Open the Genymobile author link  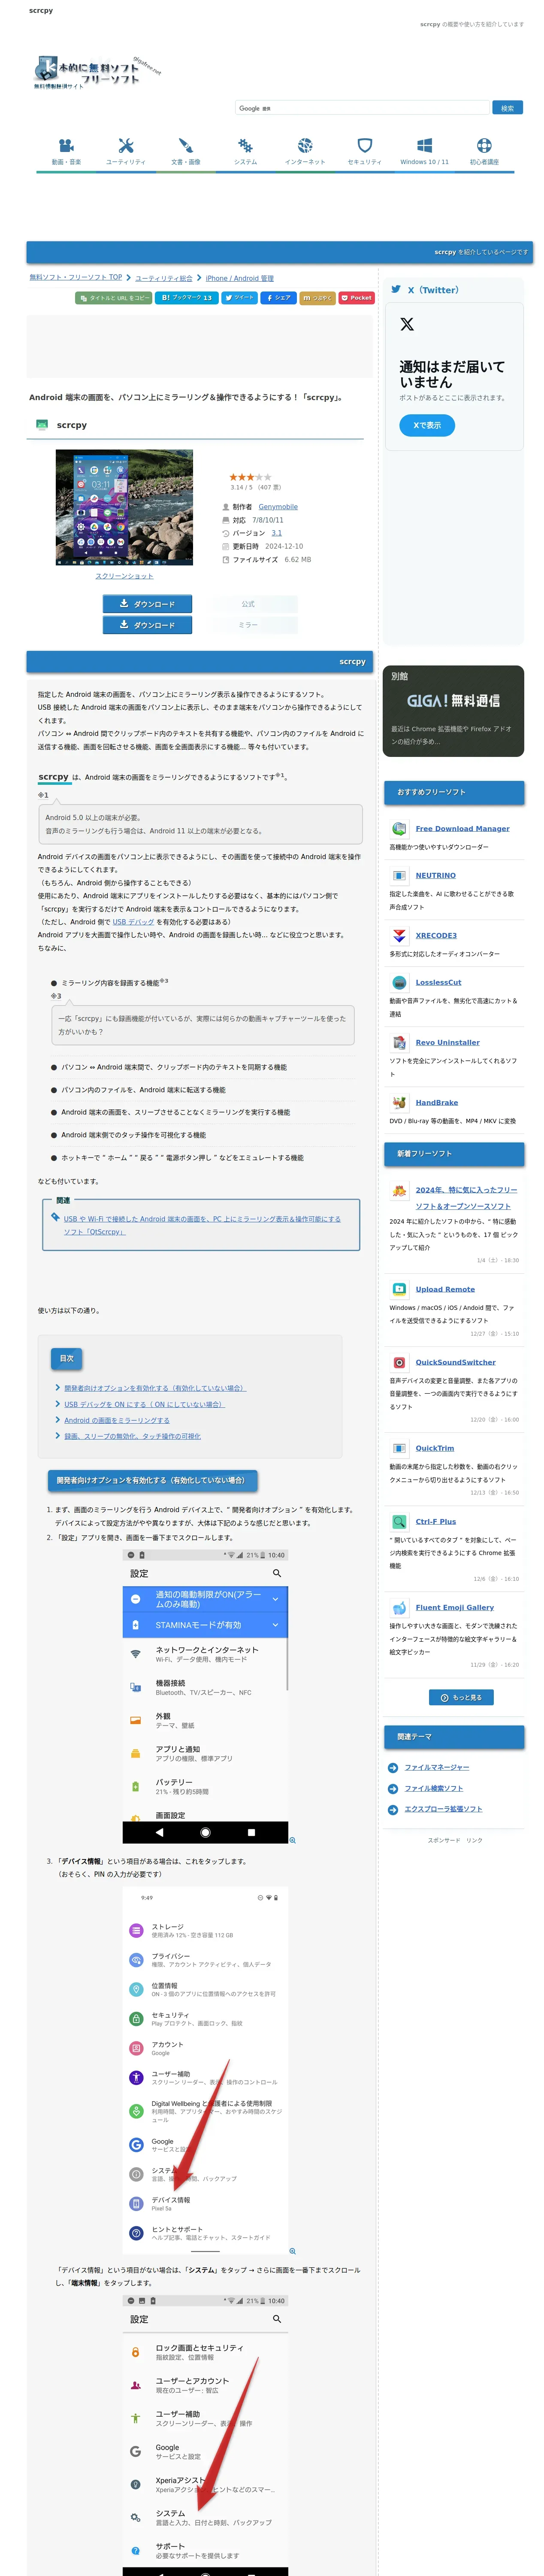[x=278, y=507]
